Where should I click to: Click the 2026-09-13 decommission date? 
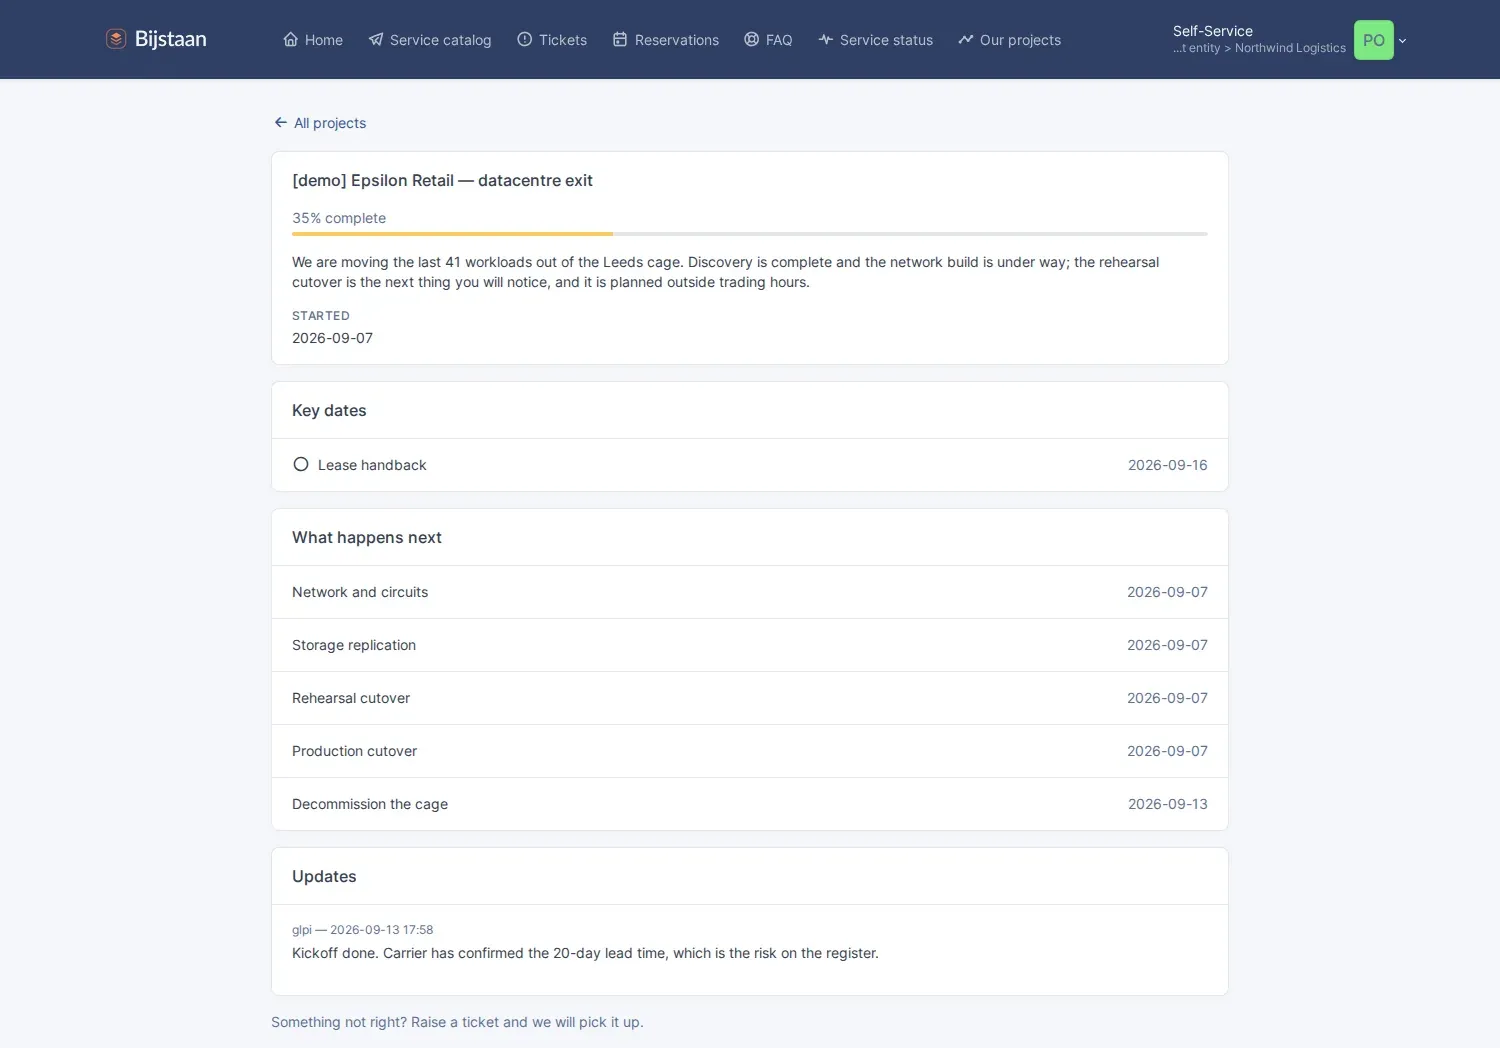[1168, 804]
